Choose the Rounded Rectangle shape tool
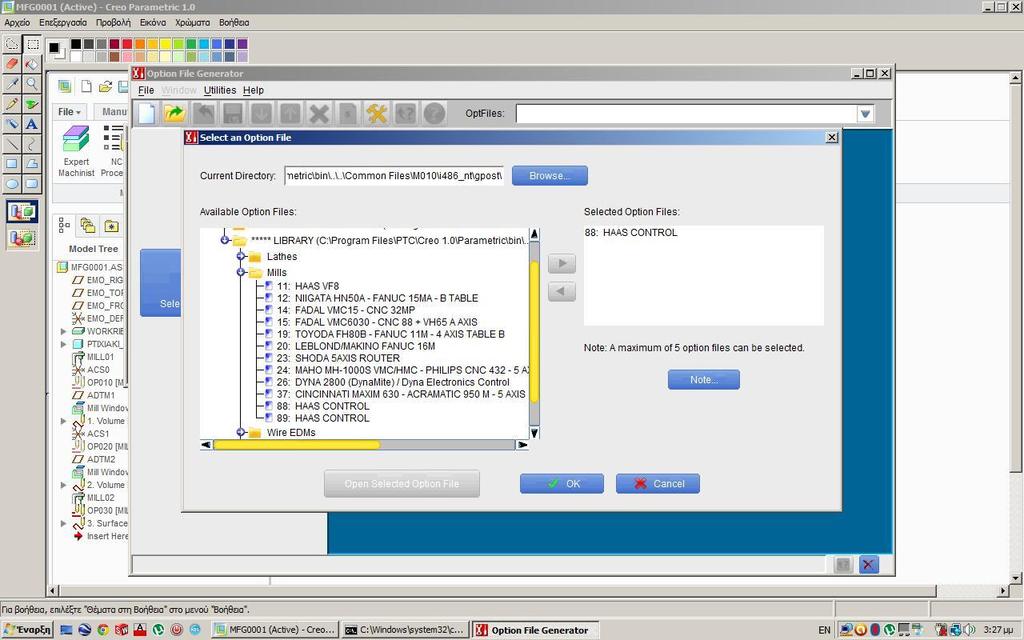 (32, 184)
